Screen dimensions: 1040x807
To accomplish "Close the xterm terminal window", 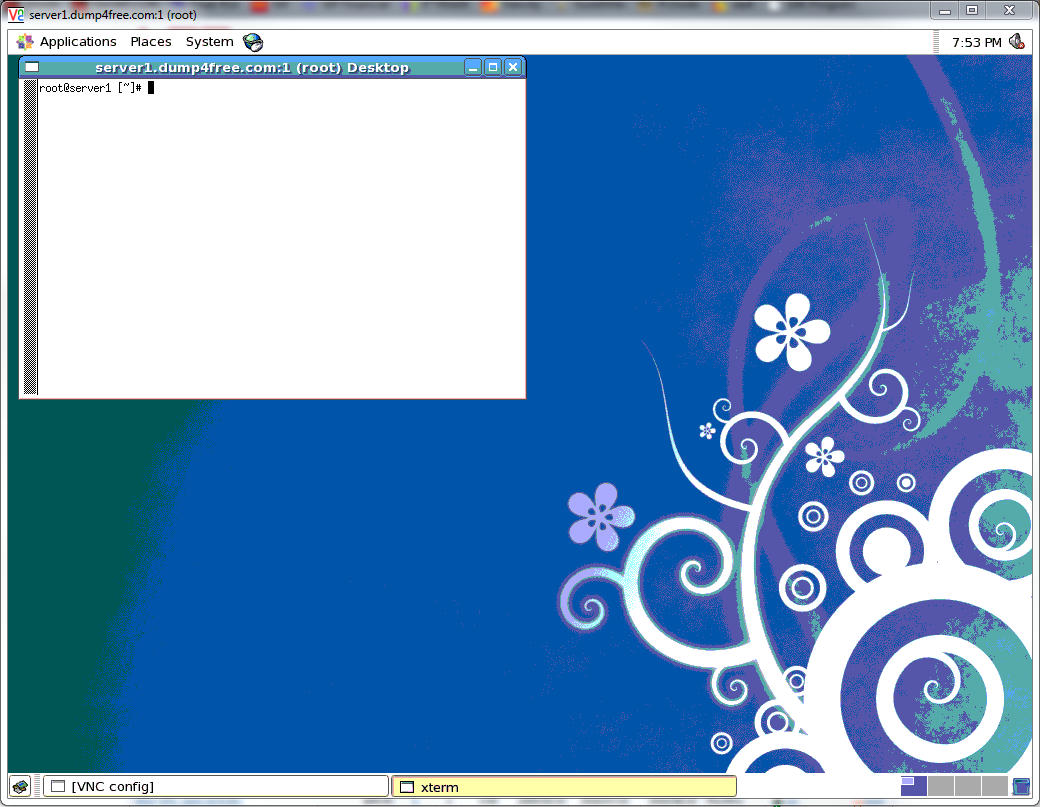I will (x=513, y=67).
